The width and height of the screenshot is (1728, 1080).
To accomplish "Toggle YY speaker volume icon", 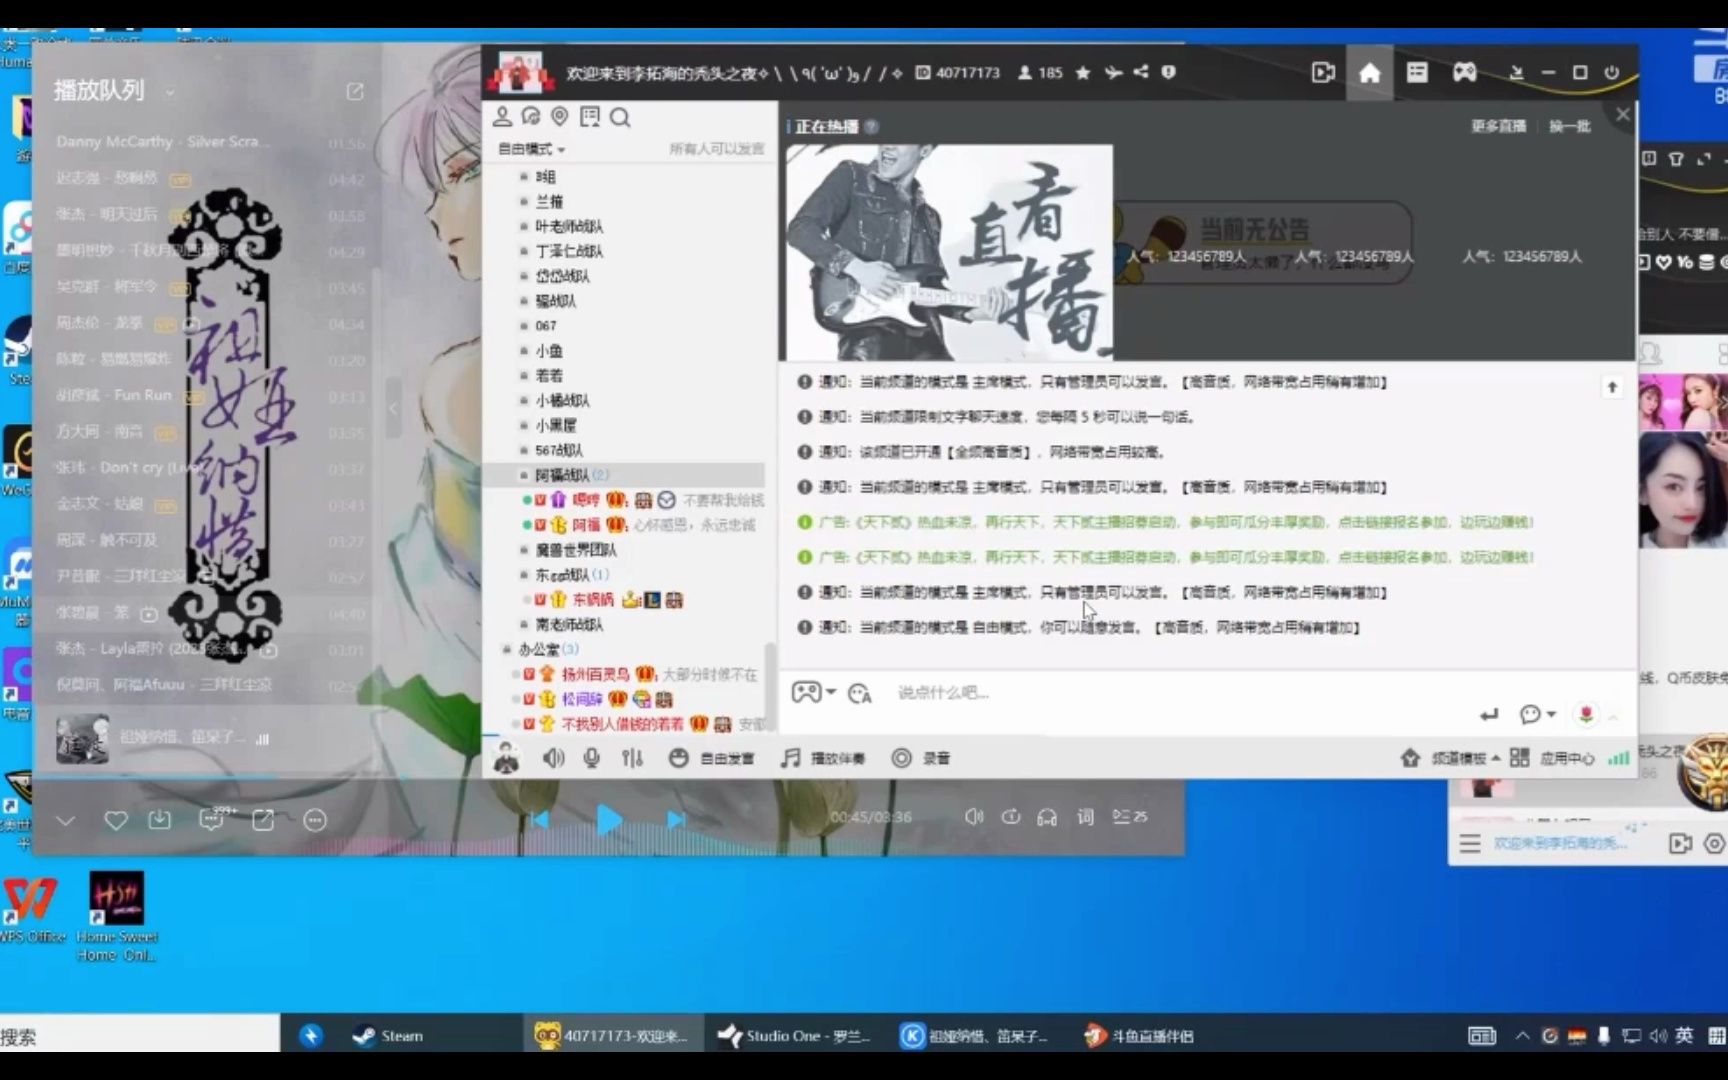I will point(553,758).
